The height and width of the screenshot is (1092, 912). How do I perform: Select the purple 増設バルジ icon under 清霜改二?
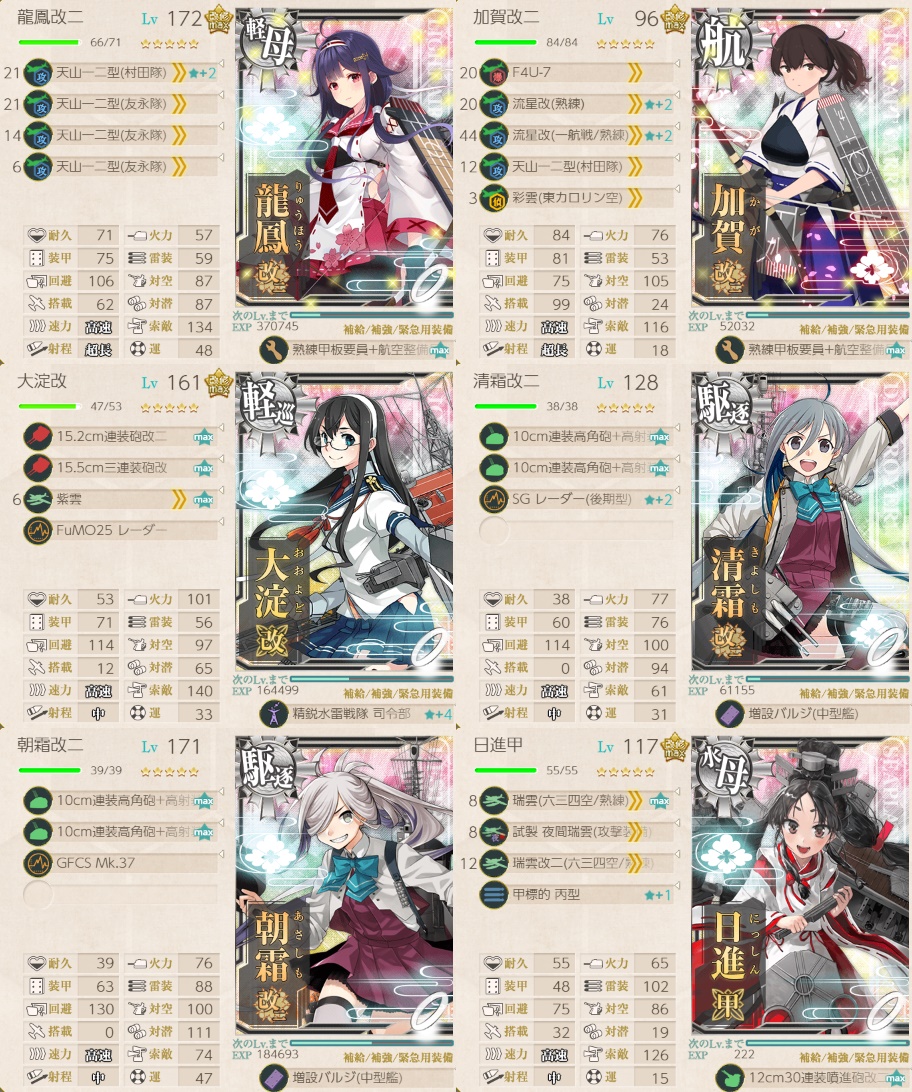[x=730, y=714]
